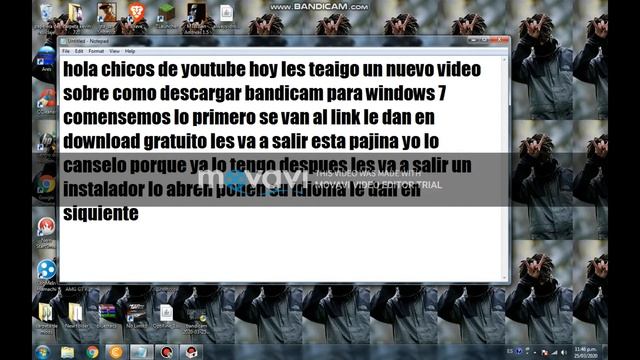Screen dimensions: 640x360
Task: Click the Notepad title bar icon
Action: point(63,41)
